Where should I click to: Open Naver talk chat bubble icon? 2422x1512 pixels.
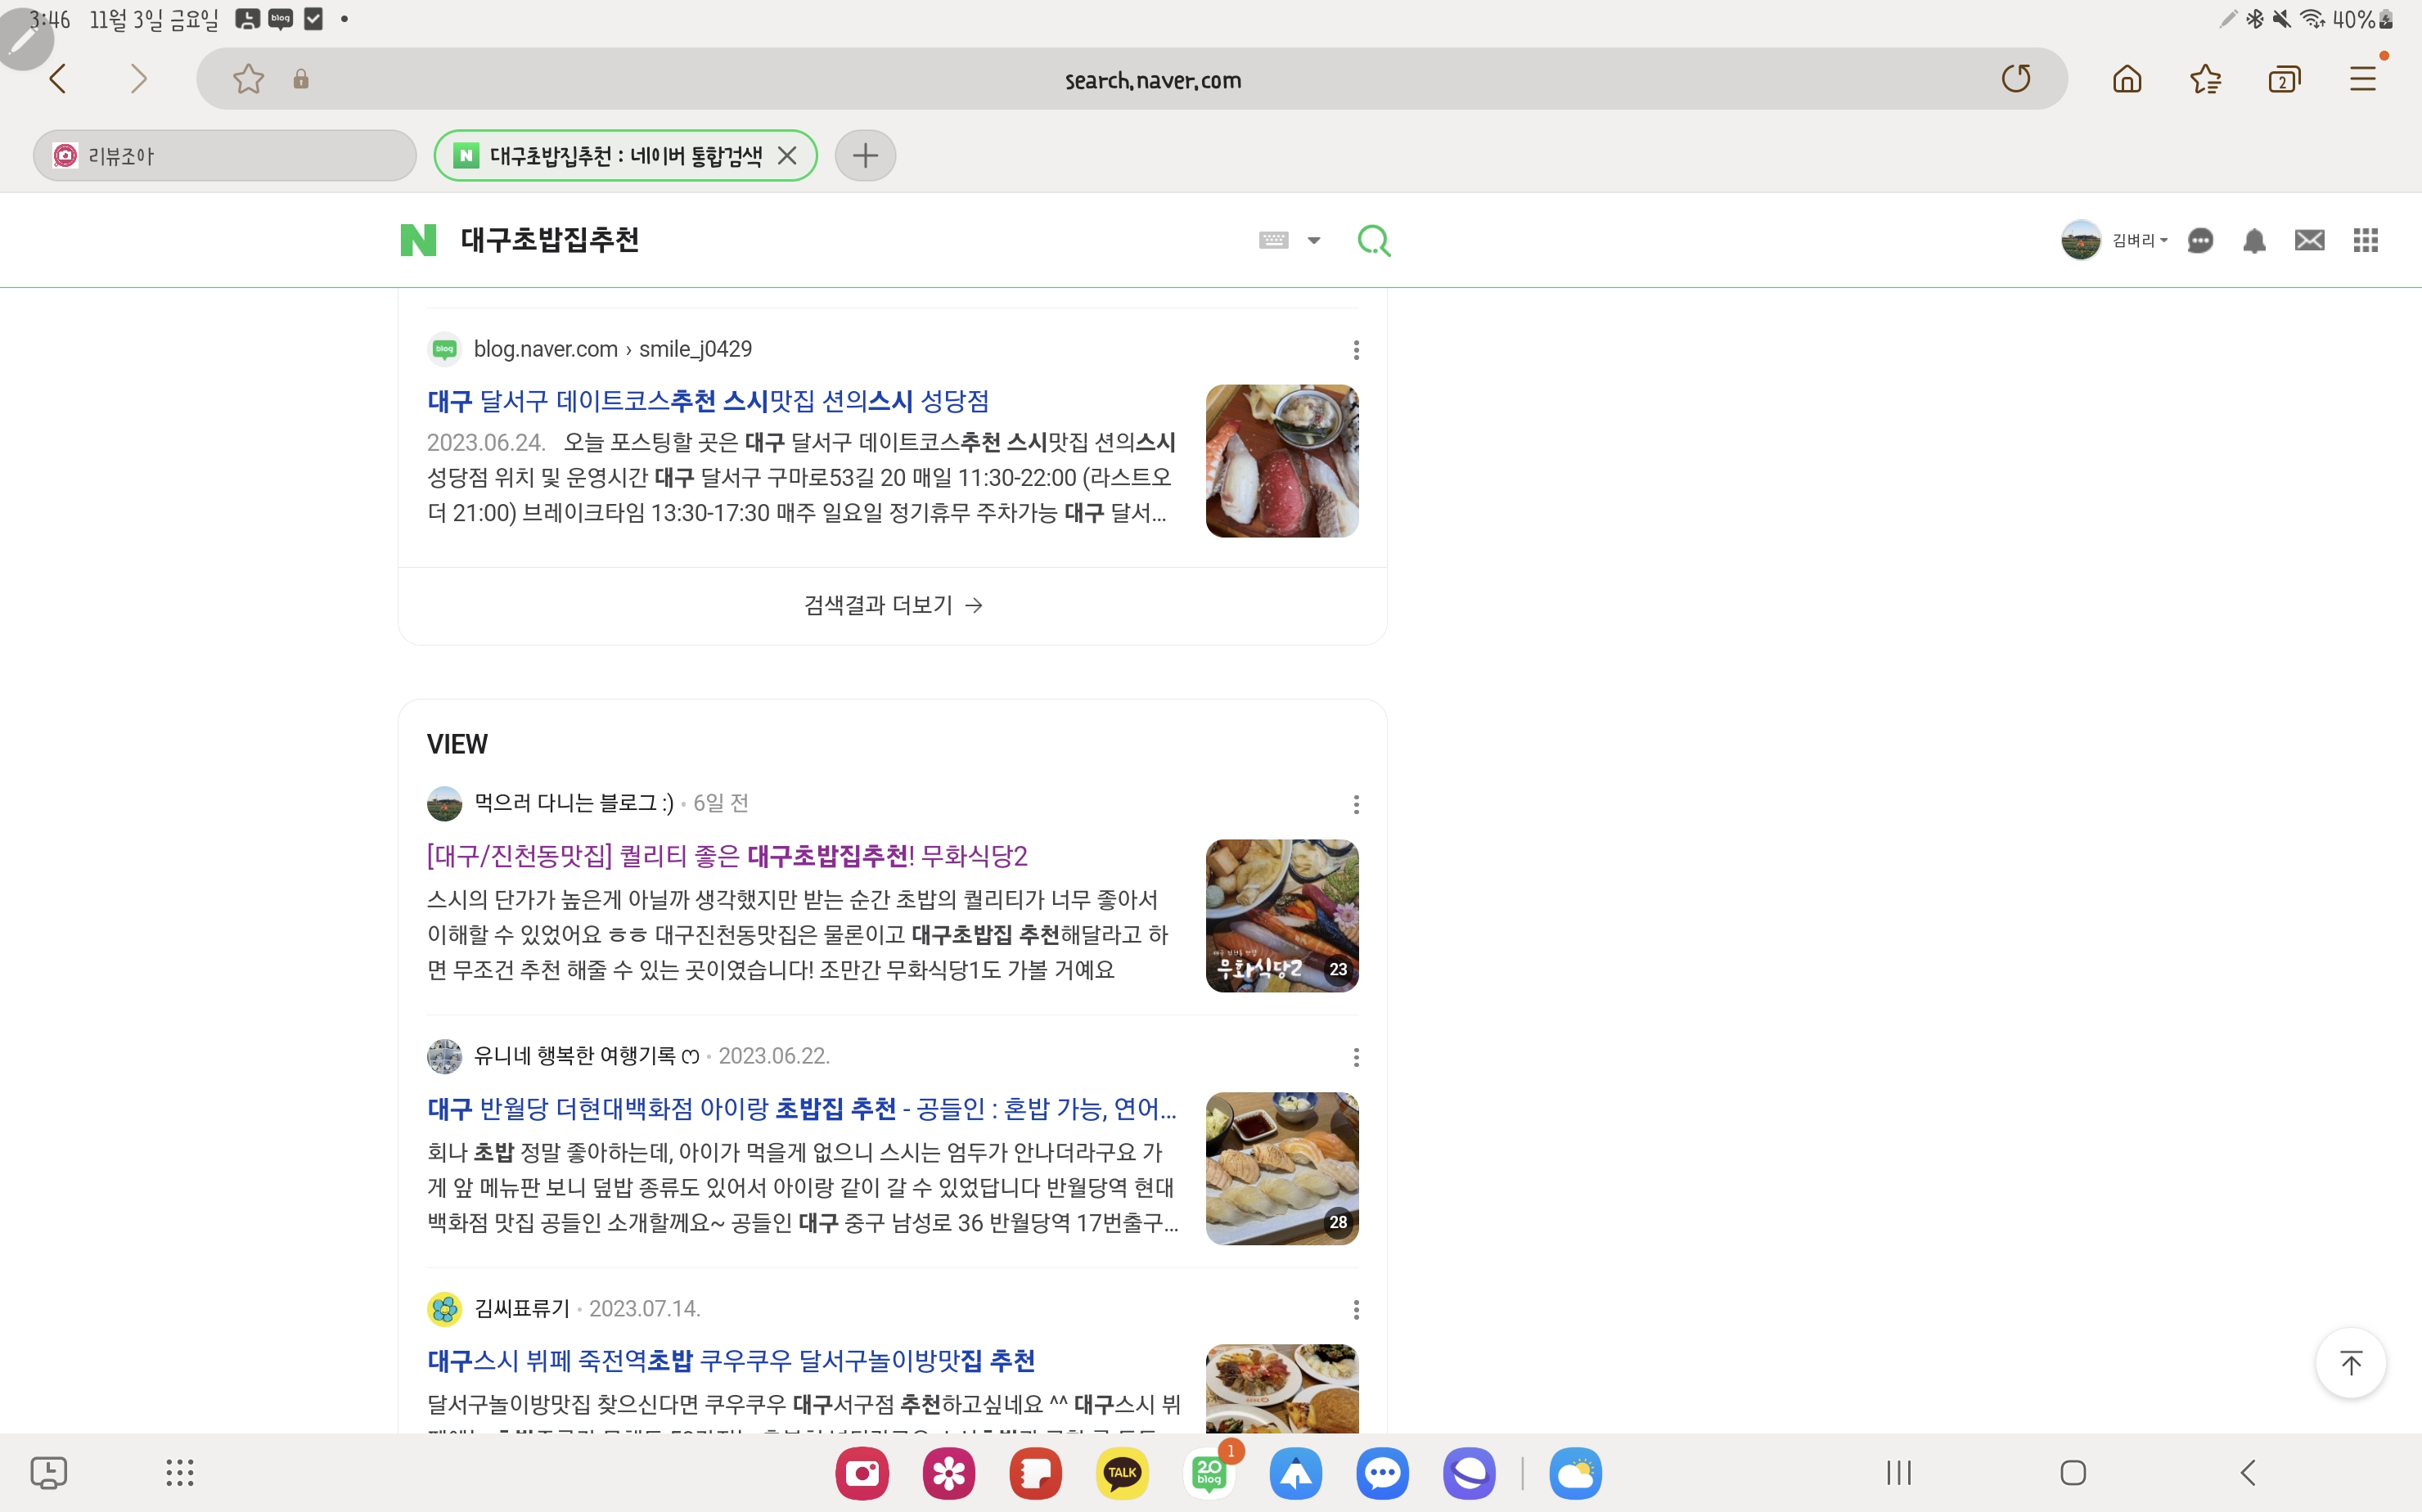coord(2200,240)
